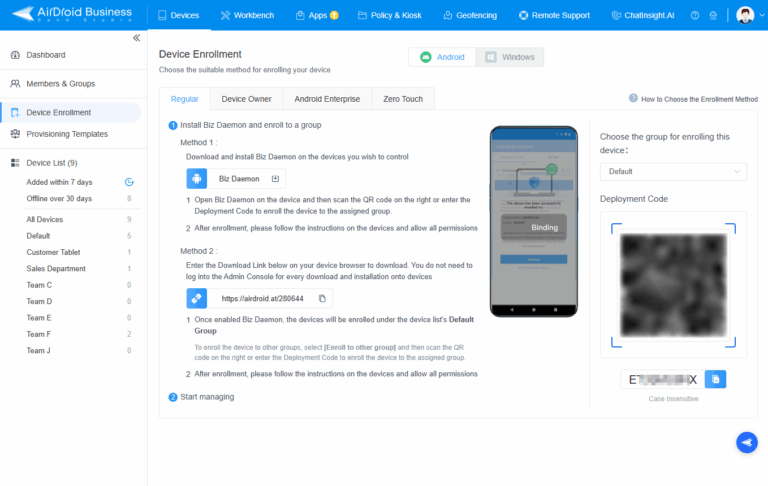Select Device Enrollment in sidebar
This screenshot has height=486, width=768.
[71, 112]
